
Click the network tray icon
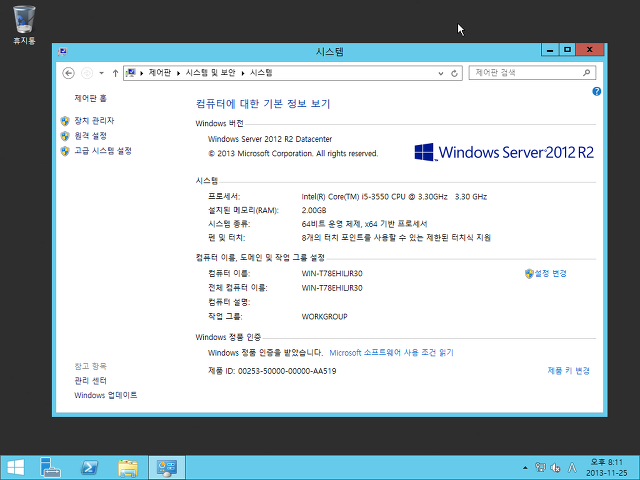click(x=540, y=467)
